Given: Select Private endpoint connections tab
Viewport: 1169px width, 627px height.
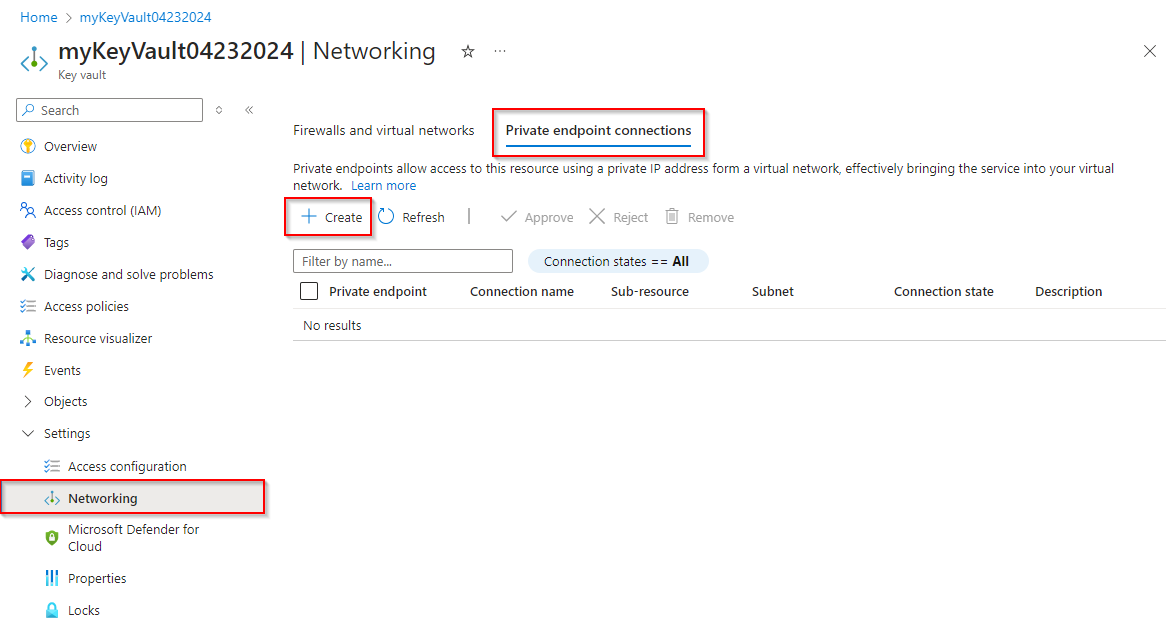Looking at the screenshot, I should [x=598, y=130].
